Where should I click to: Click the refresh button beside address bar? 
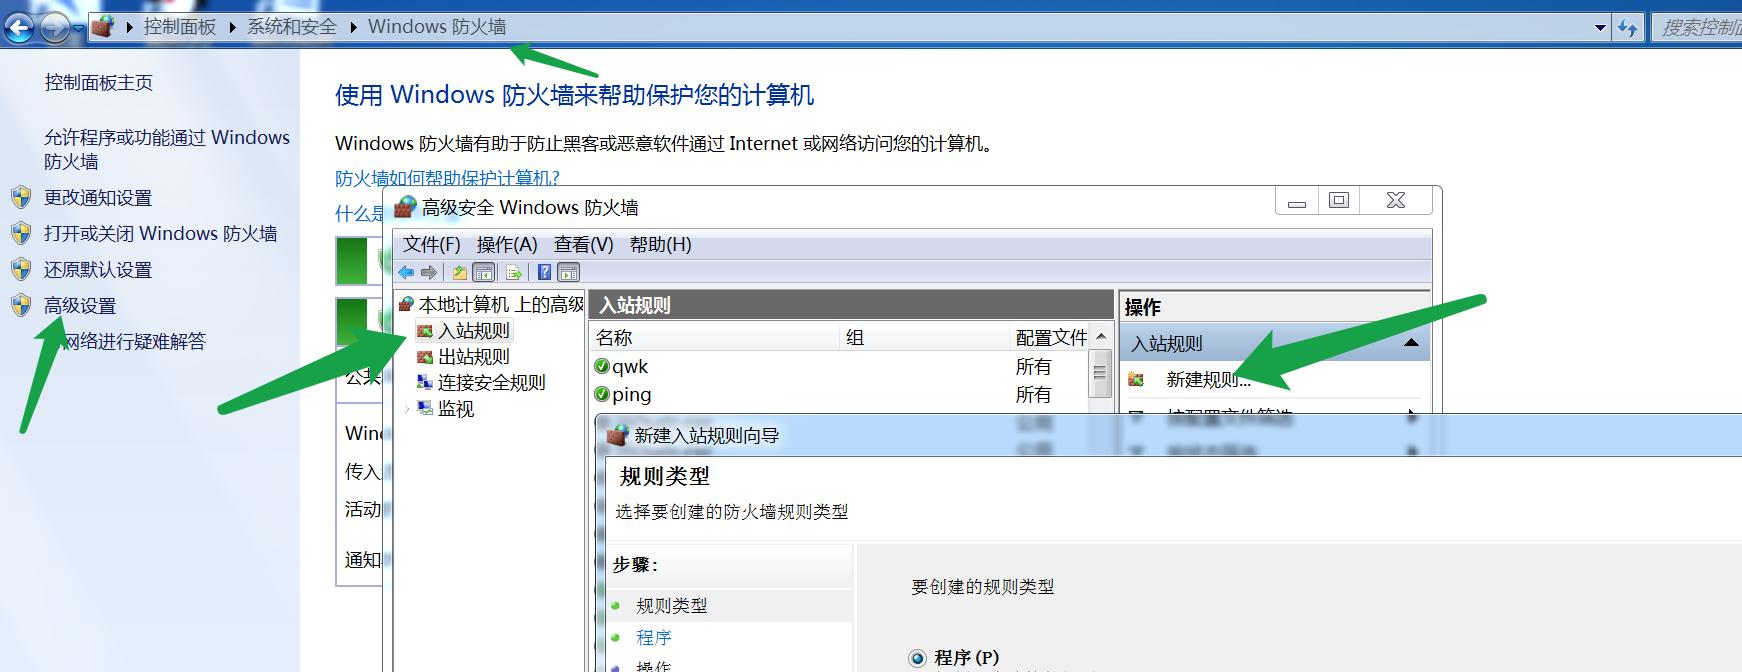pos(1628,28)
